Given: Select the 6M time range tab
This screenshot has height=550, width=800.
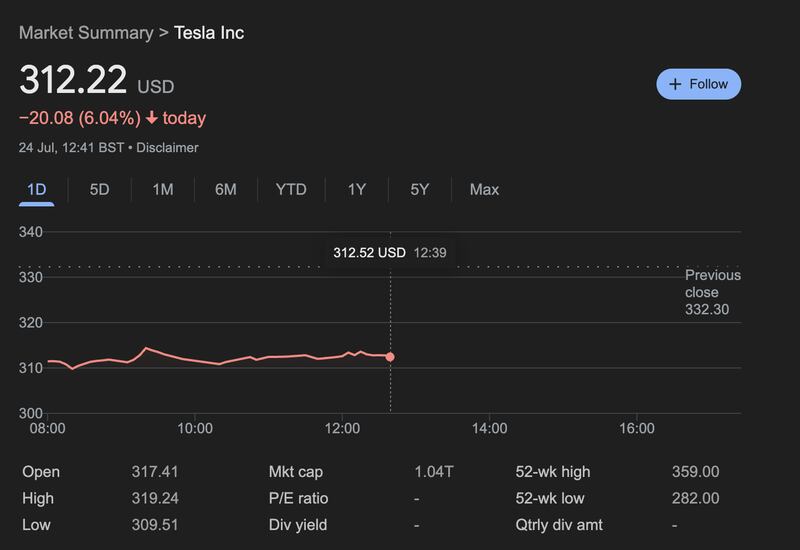Looking at the screenshot, I should pos(225,189).
